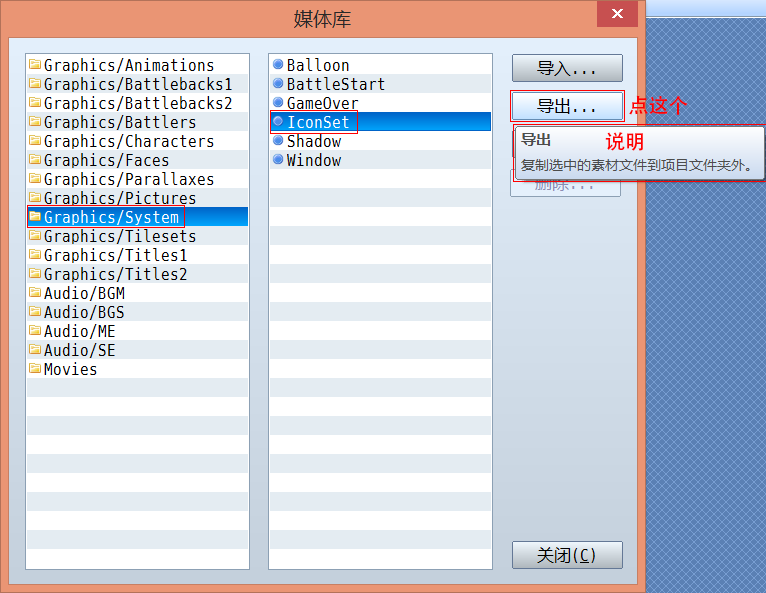Click the Audio/SE folder icon
This screenshot has width=766, height=593.
pyautogui.click(x=35, y=350)
